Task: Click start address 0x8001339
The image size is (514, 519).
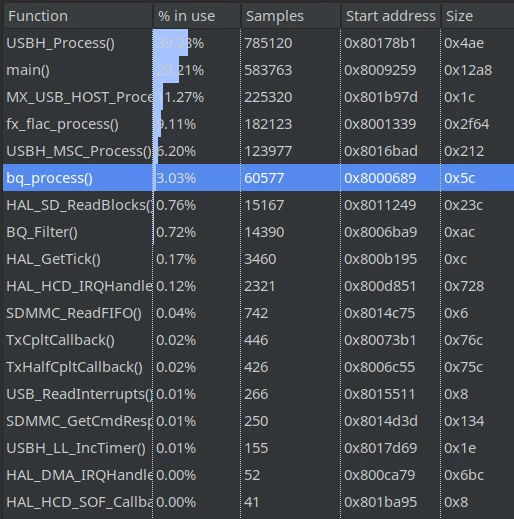Action: point(380,124)
